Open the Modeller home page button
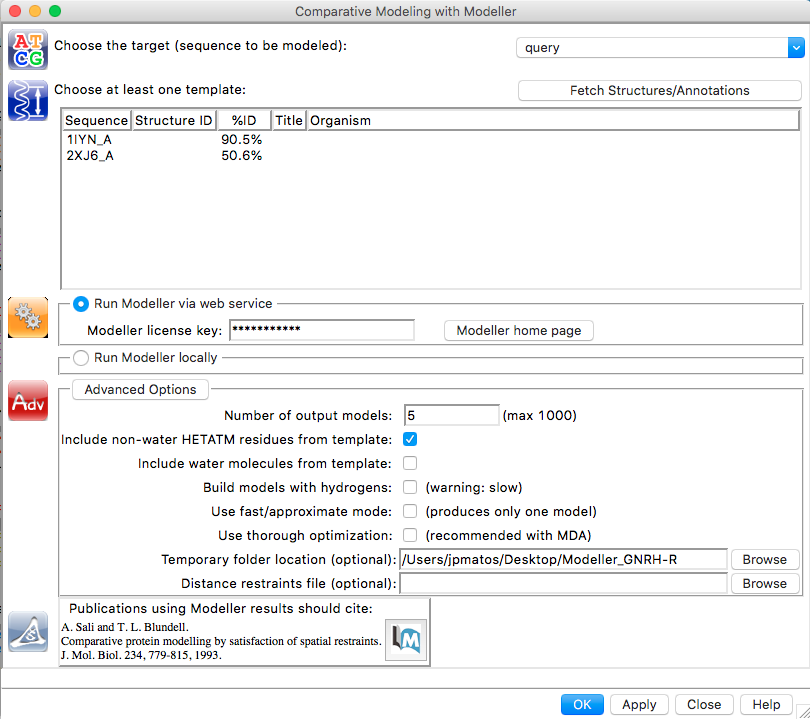The height and width of the screenshot is (719, 810). coord(519,331)
